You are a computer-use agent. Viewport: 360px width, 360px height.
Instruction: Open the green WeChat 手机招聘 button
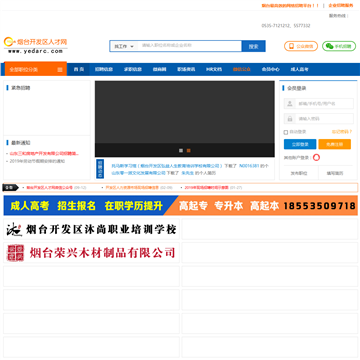tap(339, 46)
